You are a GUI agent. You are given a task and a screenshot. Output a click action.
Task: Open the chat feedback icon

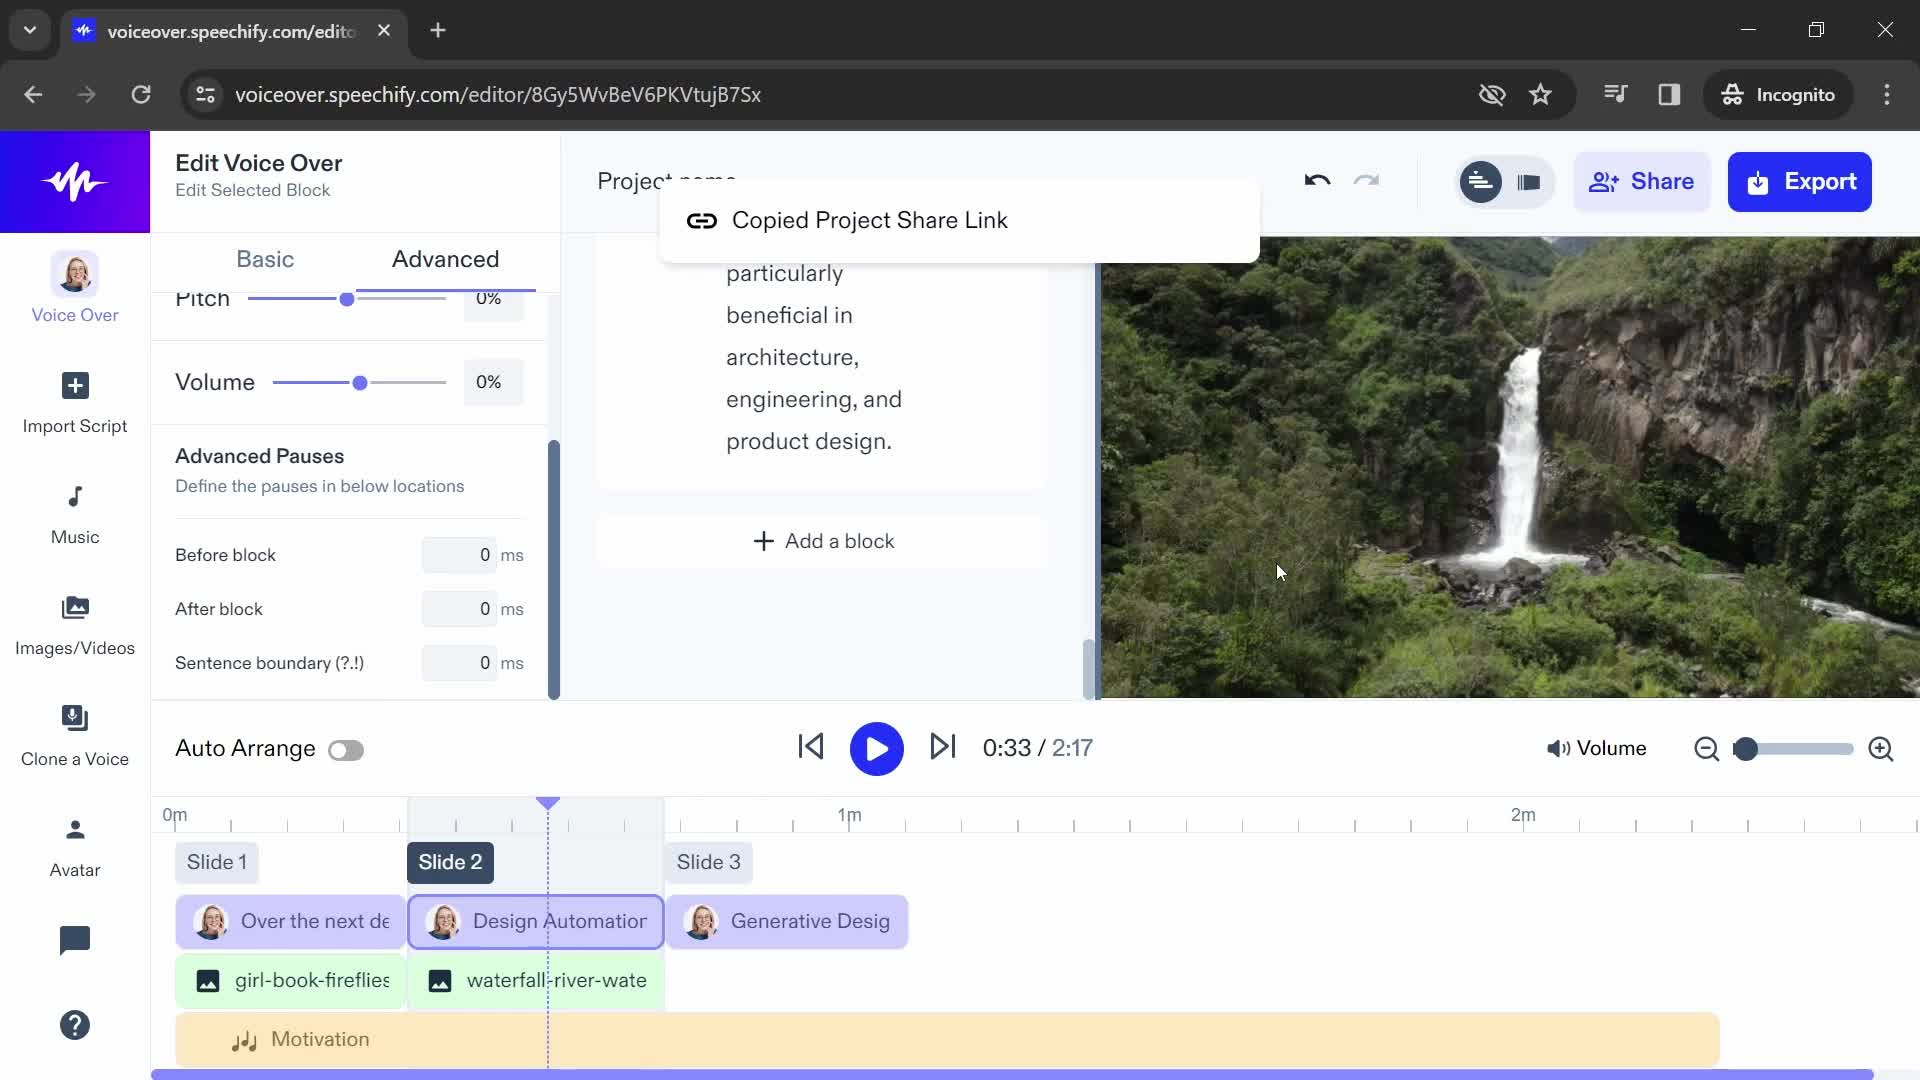(x=75, y=940)
